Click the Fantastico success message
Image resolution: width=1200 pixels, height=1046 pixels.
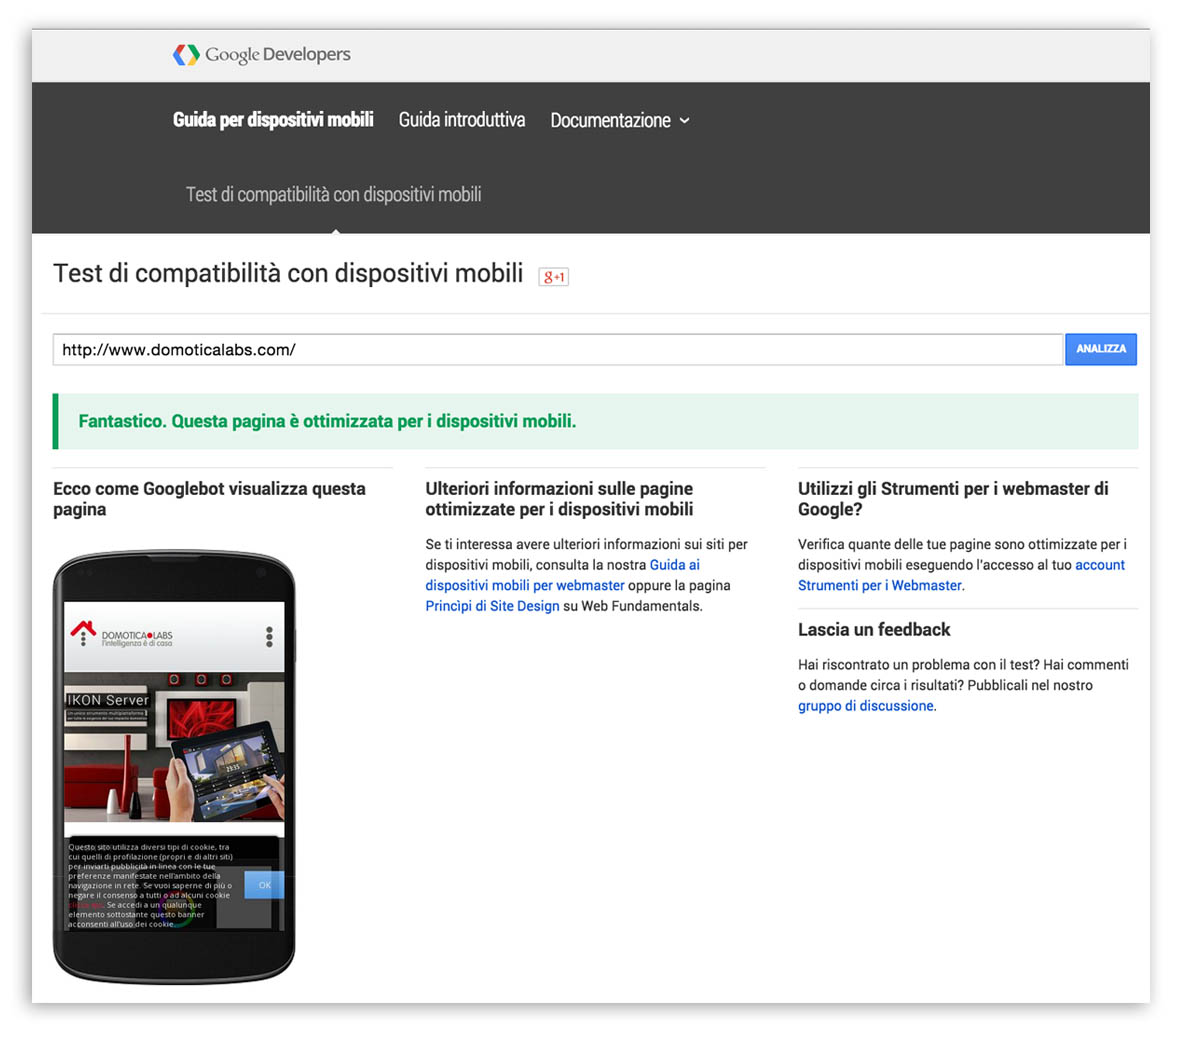tap(595, 421)
